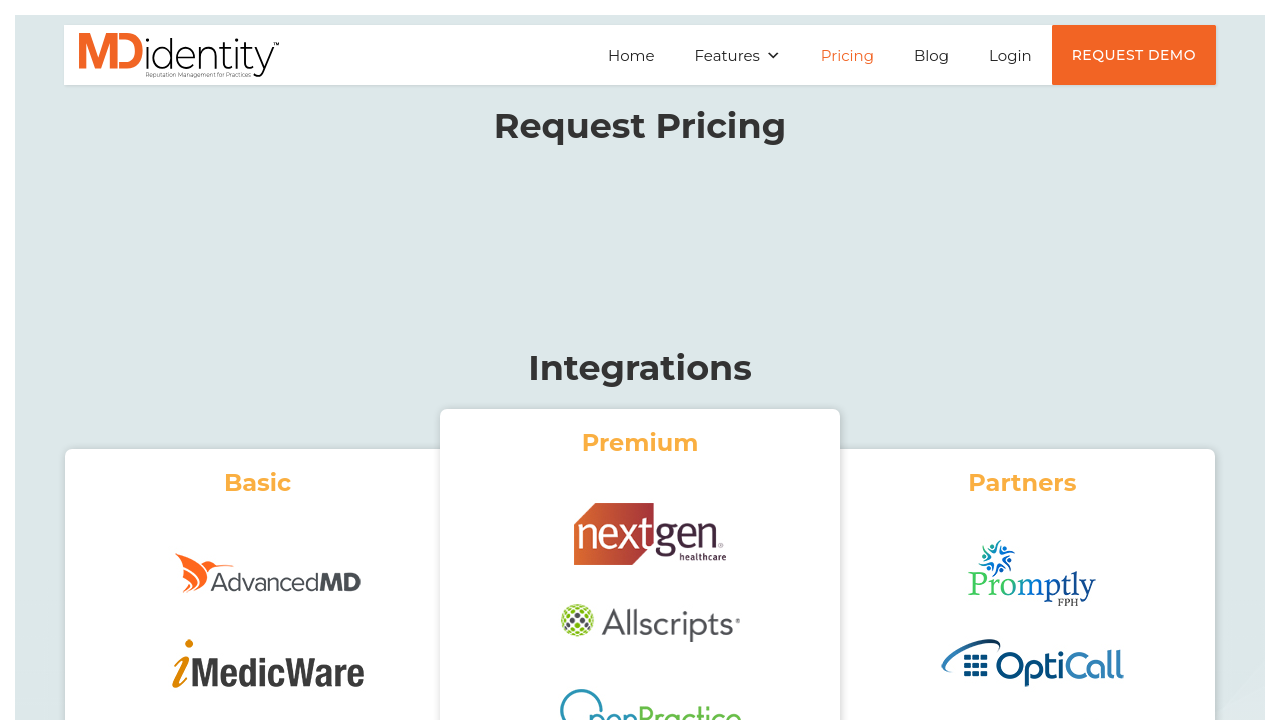Click the iMedicWare logo
Image resolution: width=1280 pixels, height=720 pixels.
[x=268, y=665]
